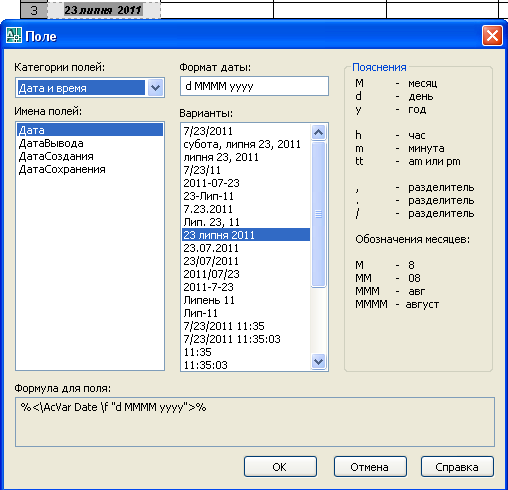Click variants list scroll down arrow

318,361
